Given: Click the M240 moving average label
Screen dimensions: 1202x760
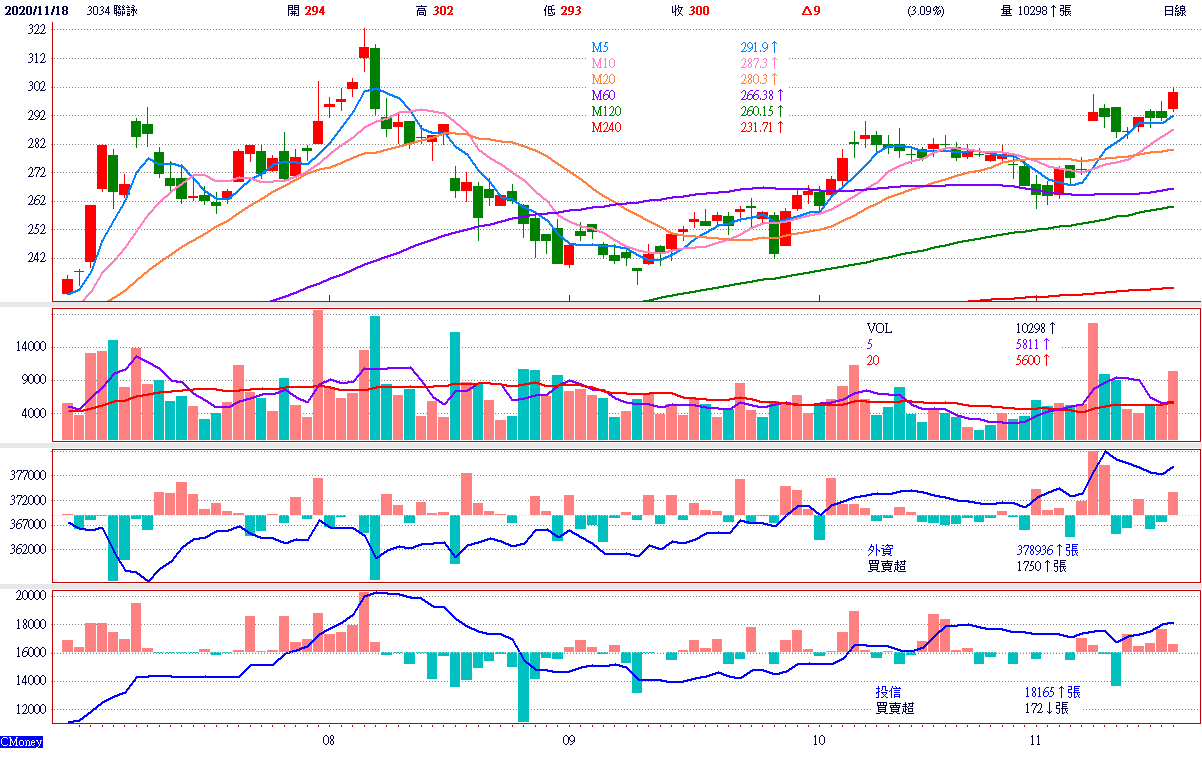Looking at the screenshot, I should pos(606,127).
